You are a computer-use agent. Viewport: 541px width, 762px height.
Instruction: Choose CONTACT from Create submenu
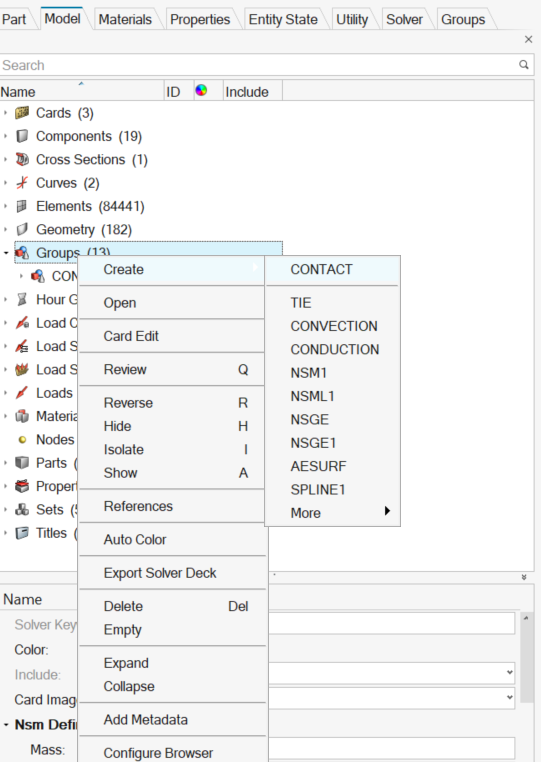point(332,269)
